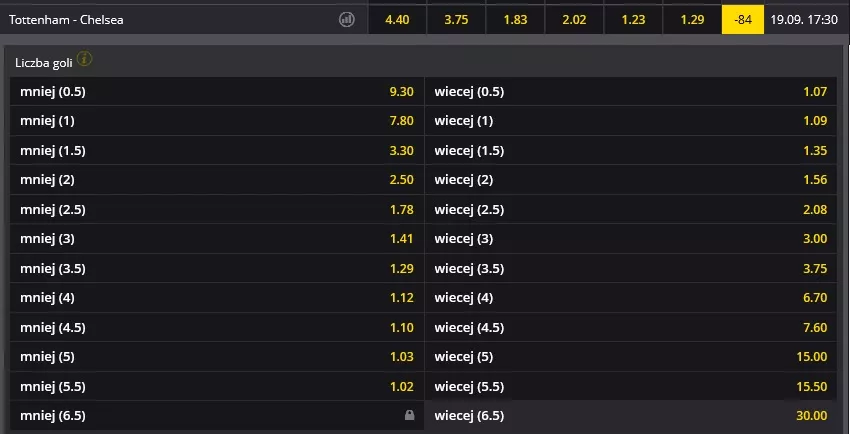Select wiecej (3.5) at 3.75
The height and width of the screenshot is (434, 850).
[x=631, y=269]
